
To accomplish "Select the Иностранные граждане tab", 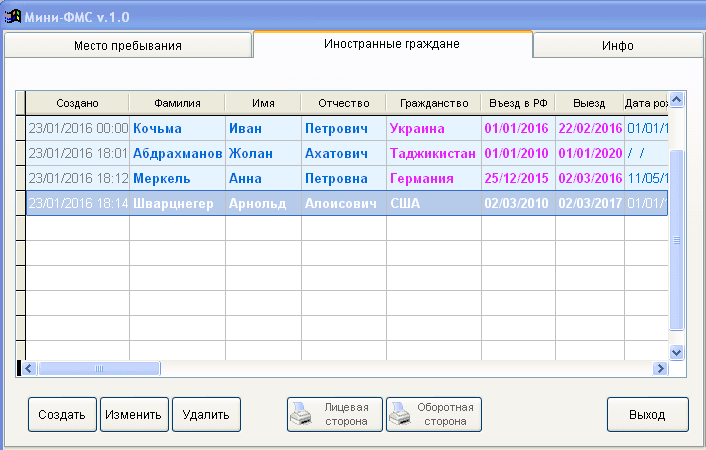I will [x=393, y=44].
